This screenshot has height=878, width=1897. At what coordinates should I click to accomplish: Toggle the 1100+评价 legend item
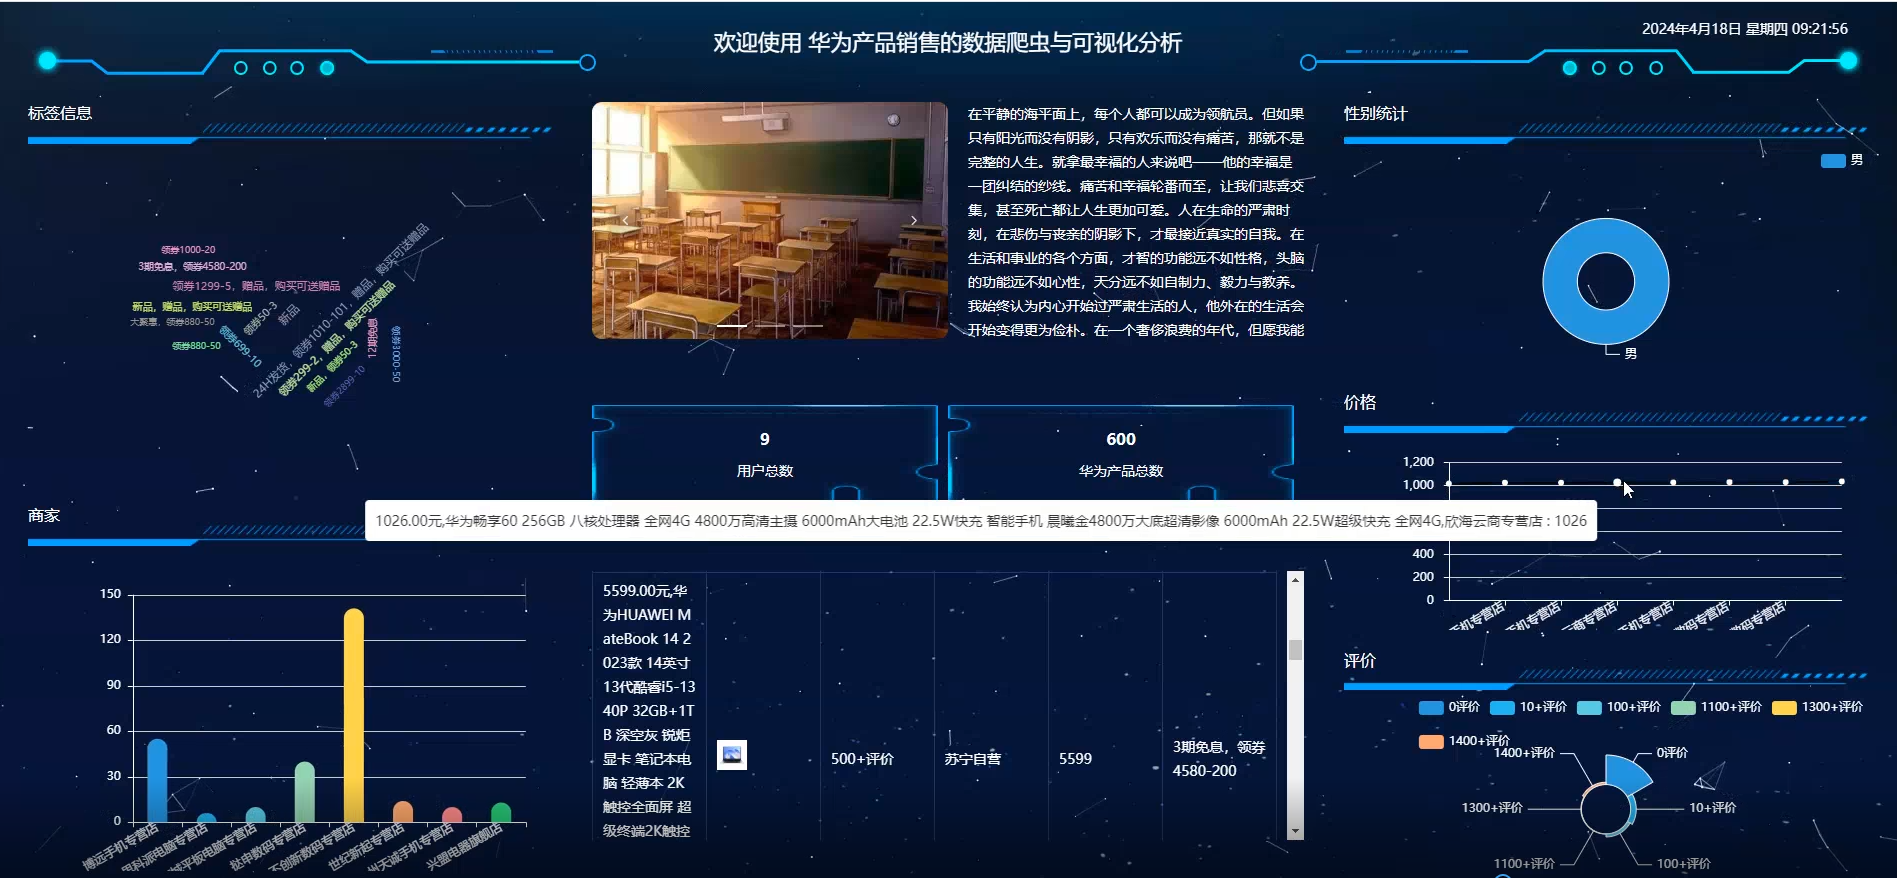(x=1716, y=707)
